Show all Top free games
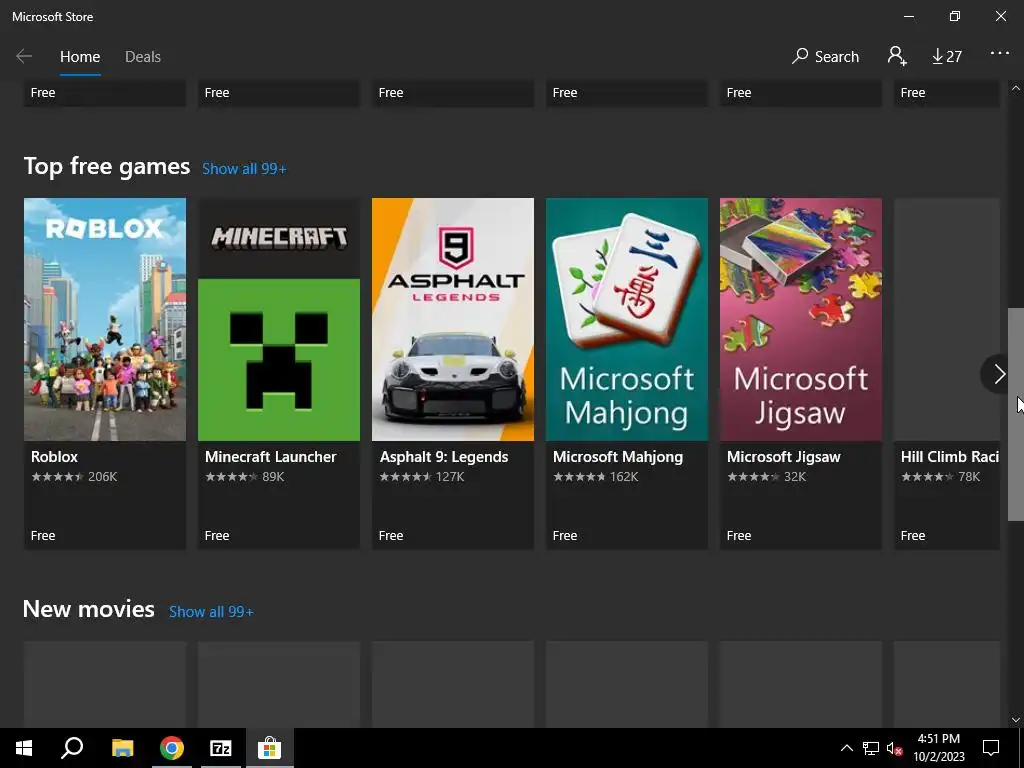Viewport: 1024px width, 768px height. [x=244, y=168]
